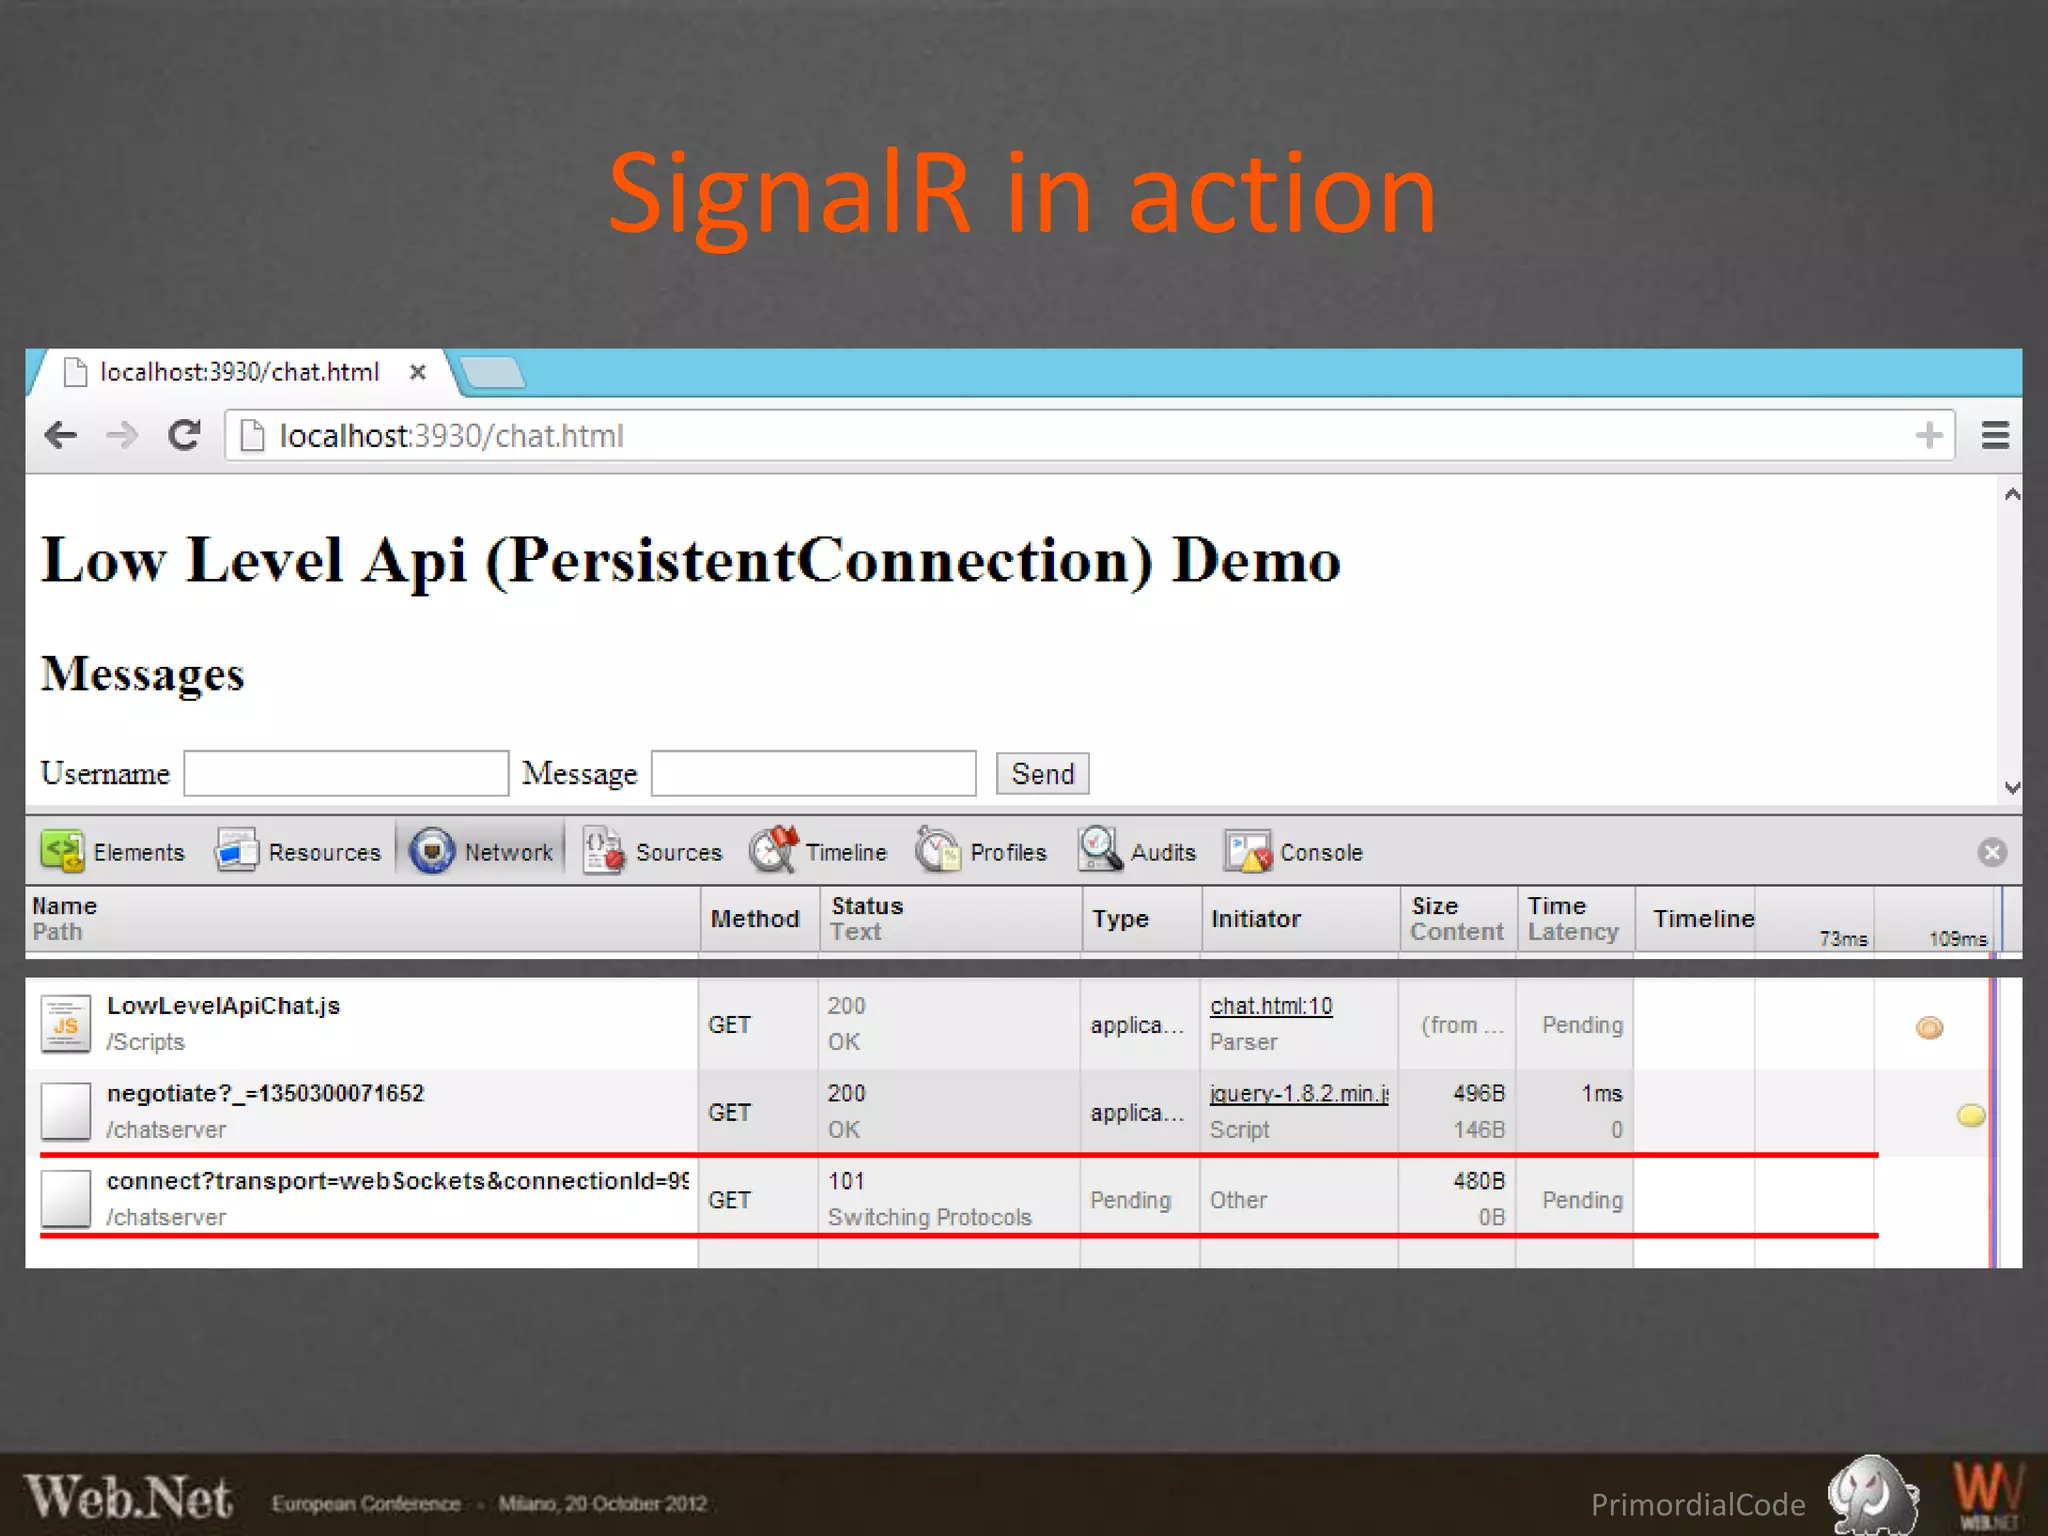
Task: Reload the chat.html page
Action: pos(184,435)
